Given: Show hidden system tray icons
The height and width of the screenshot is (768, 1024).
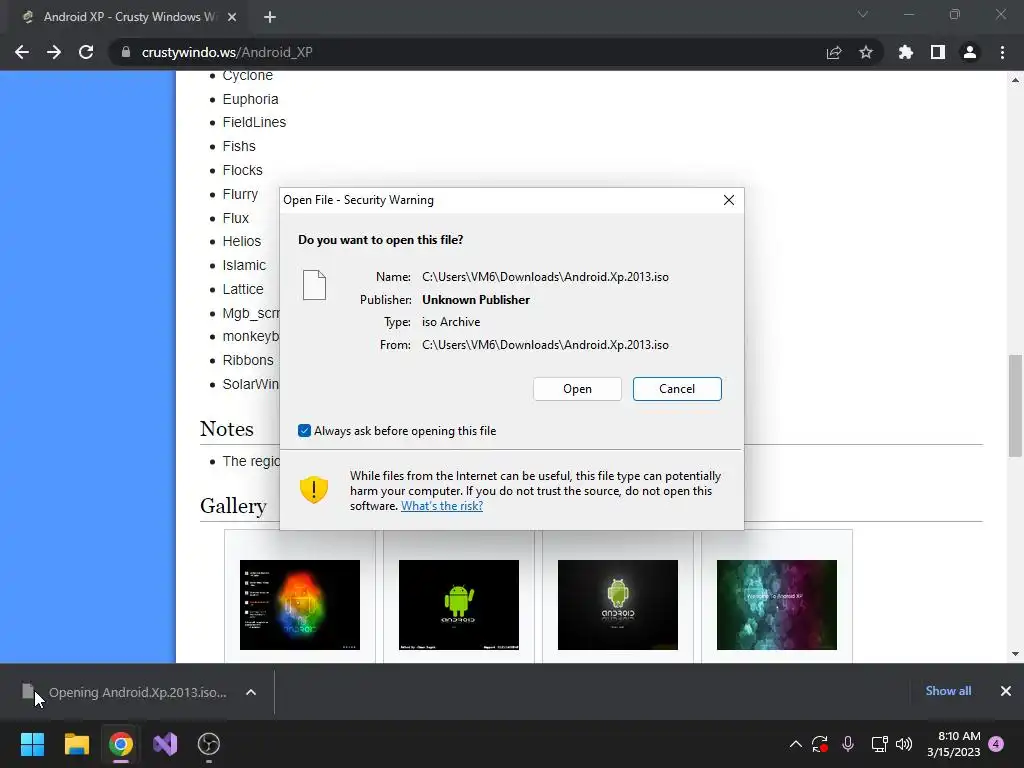Looking at the screenshot, I should pyautogui.click(x=795, y=744).
